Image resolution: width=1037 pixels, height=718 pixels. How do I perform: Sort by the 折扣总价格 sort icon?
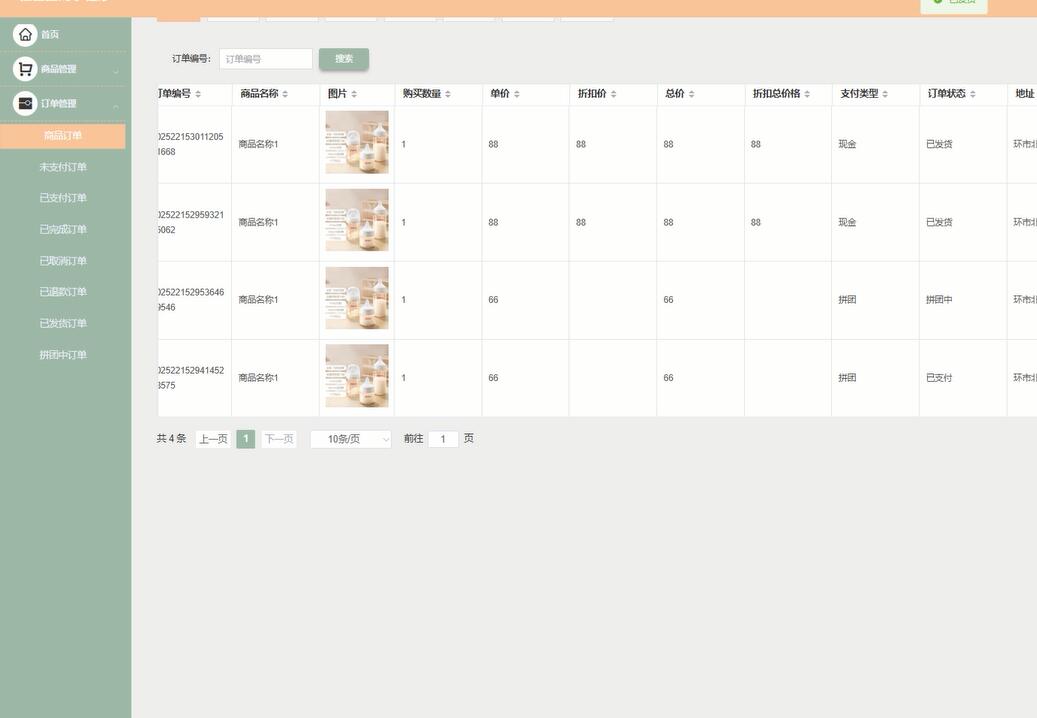tap(807, 95)
